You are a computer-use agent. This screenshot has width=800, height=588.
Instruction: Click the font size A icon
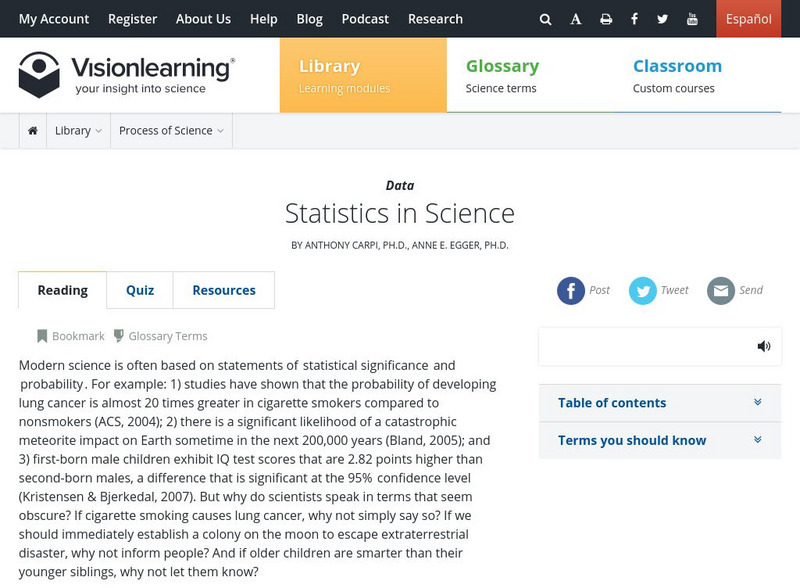coord(576,19)
